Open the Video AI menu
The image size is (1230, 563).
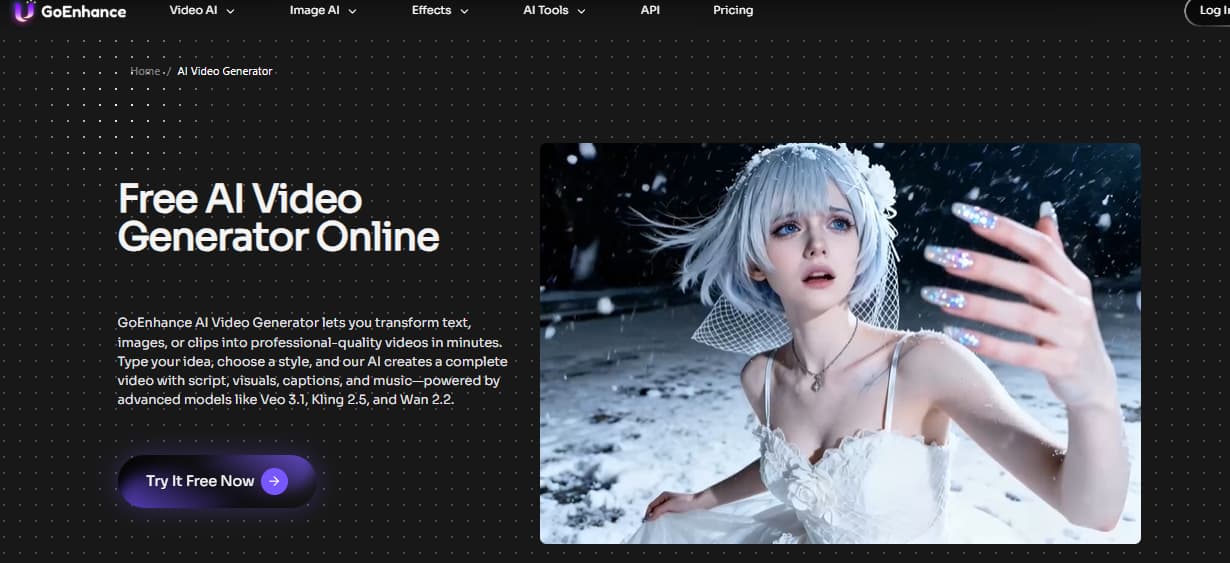click(193, 10)
